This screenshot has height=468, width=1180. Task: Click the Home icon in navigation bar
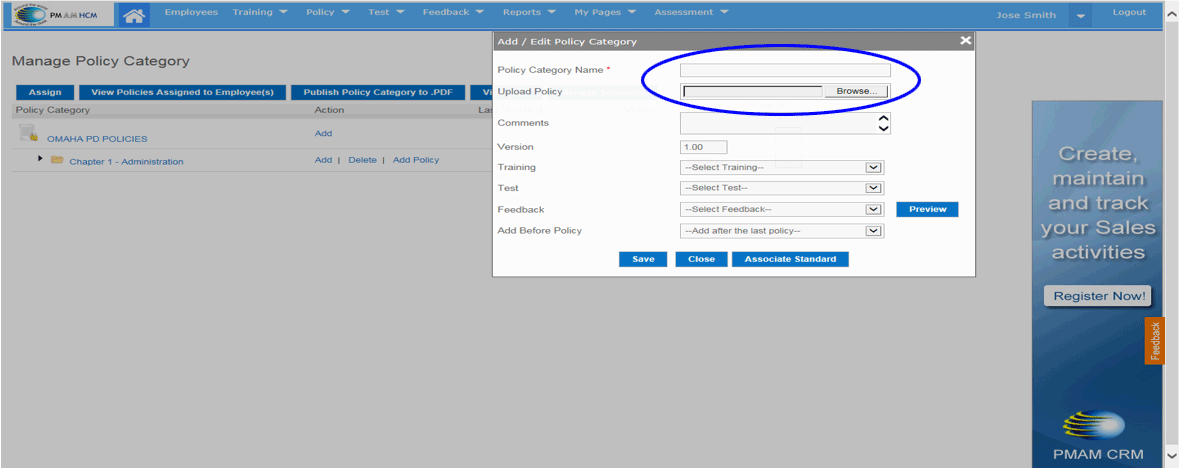click(x=133, y=14)
